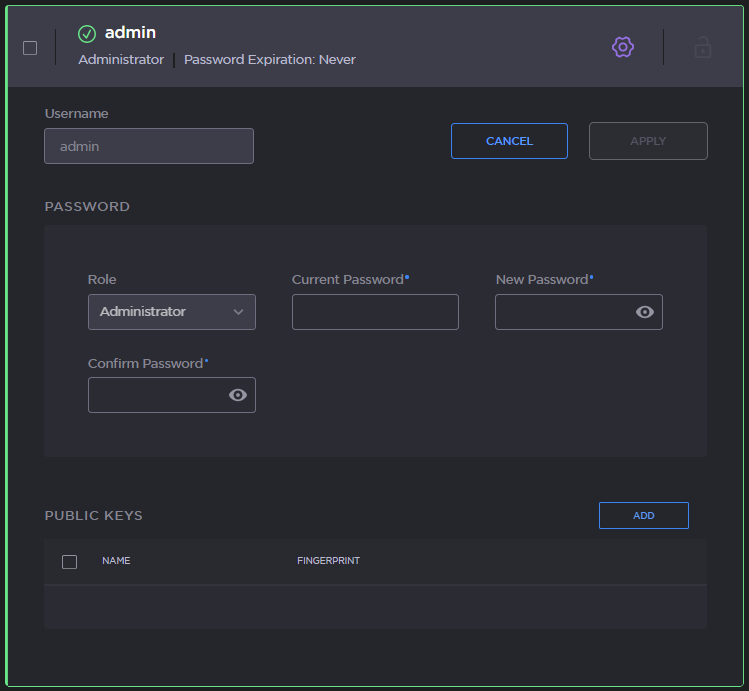This screenshot has width=749, height=691.
Task: Expand the Role dropdown showing Administrator
Action: tap(171, 312)
